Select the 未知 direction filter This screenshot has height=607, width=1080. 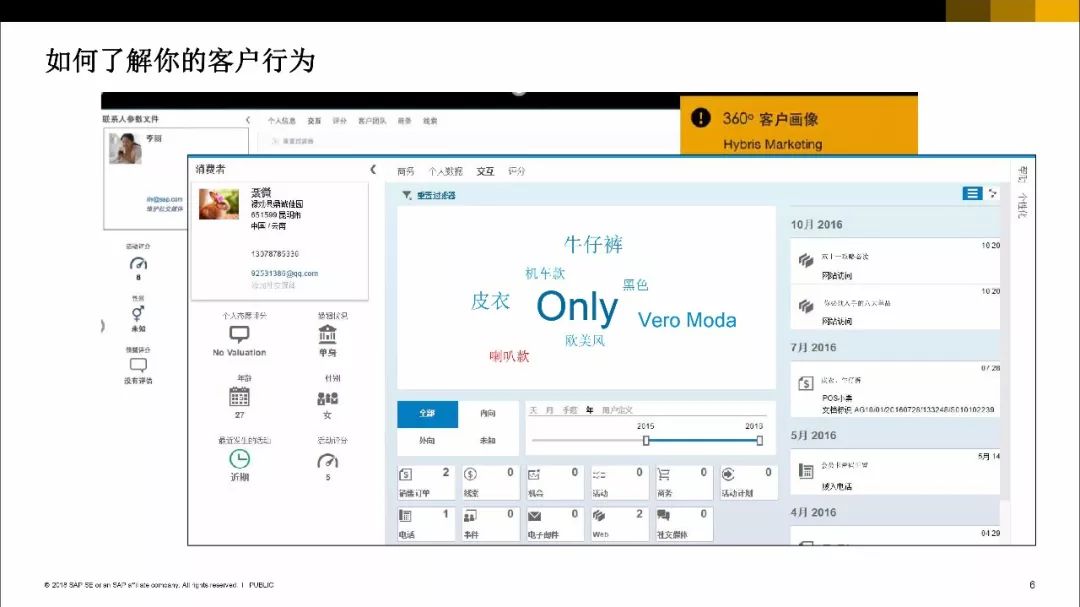pos(488,440)
